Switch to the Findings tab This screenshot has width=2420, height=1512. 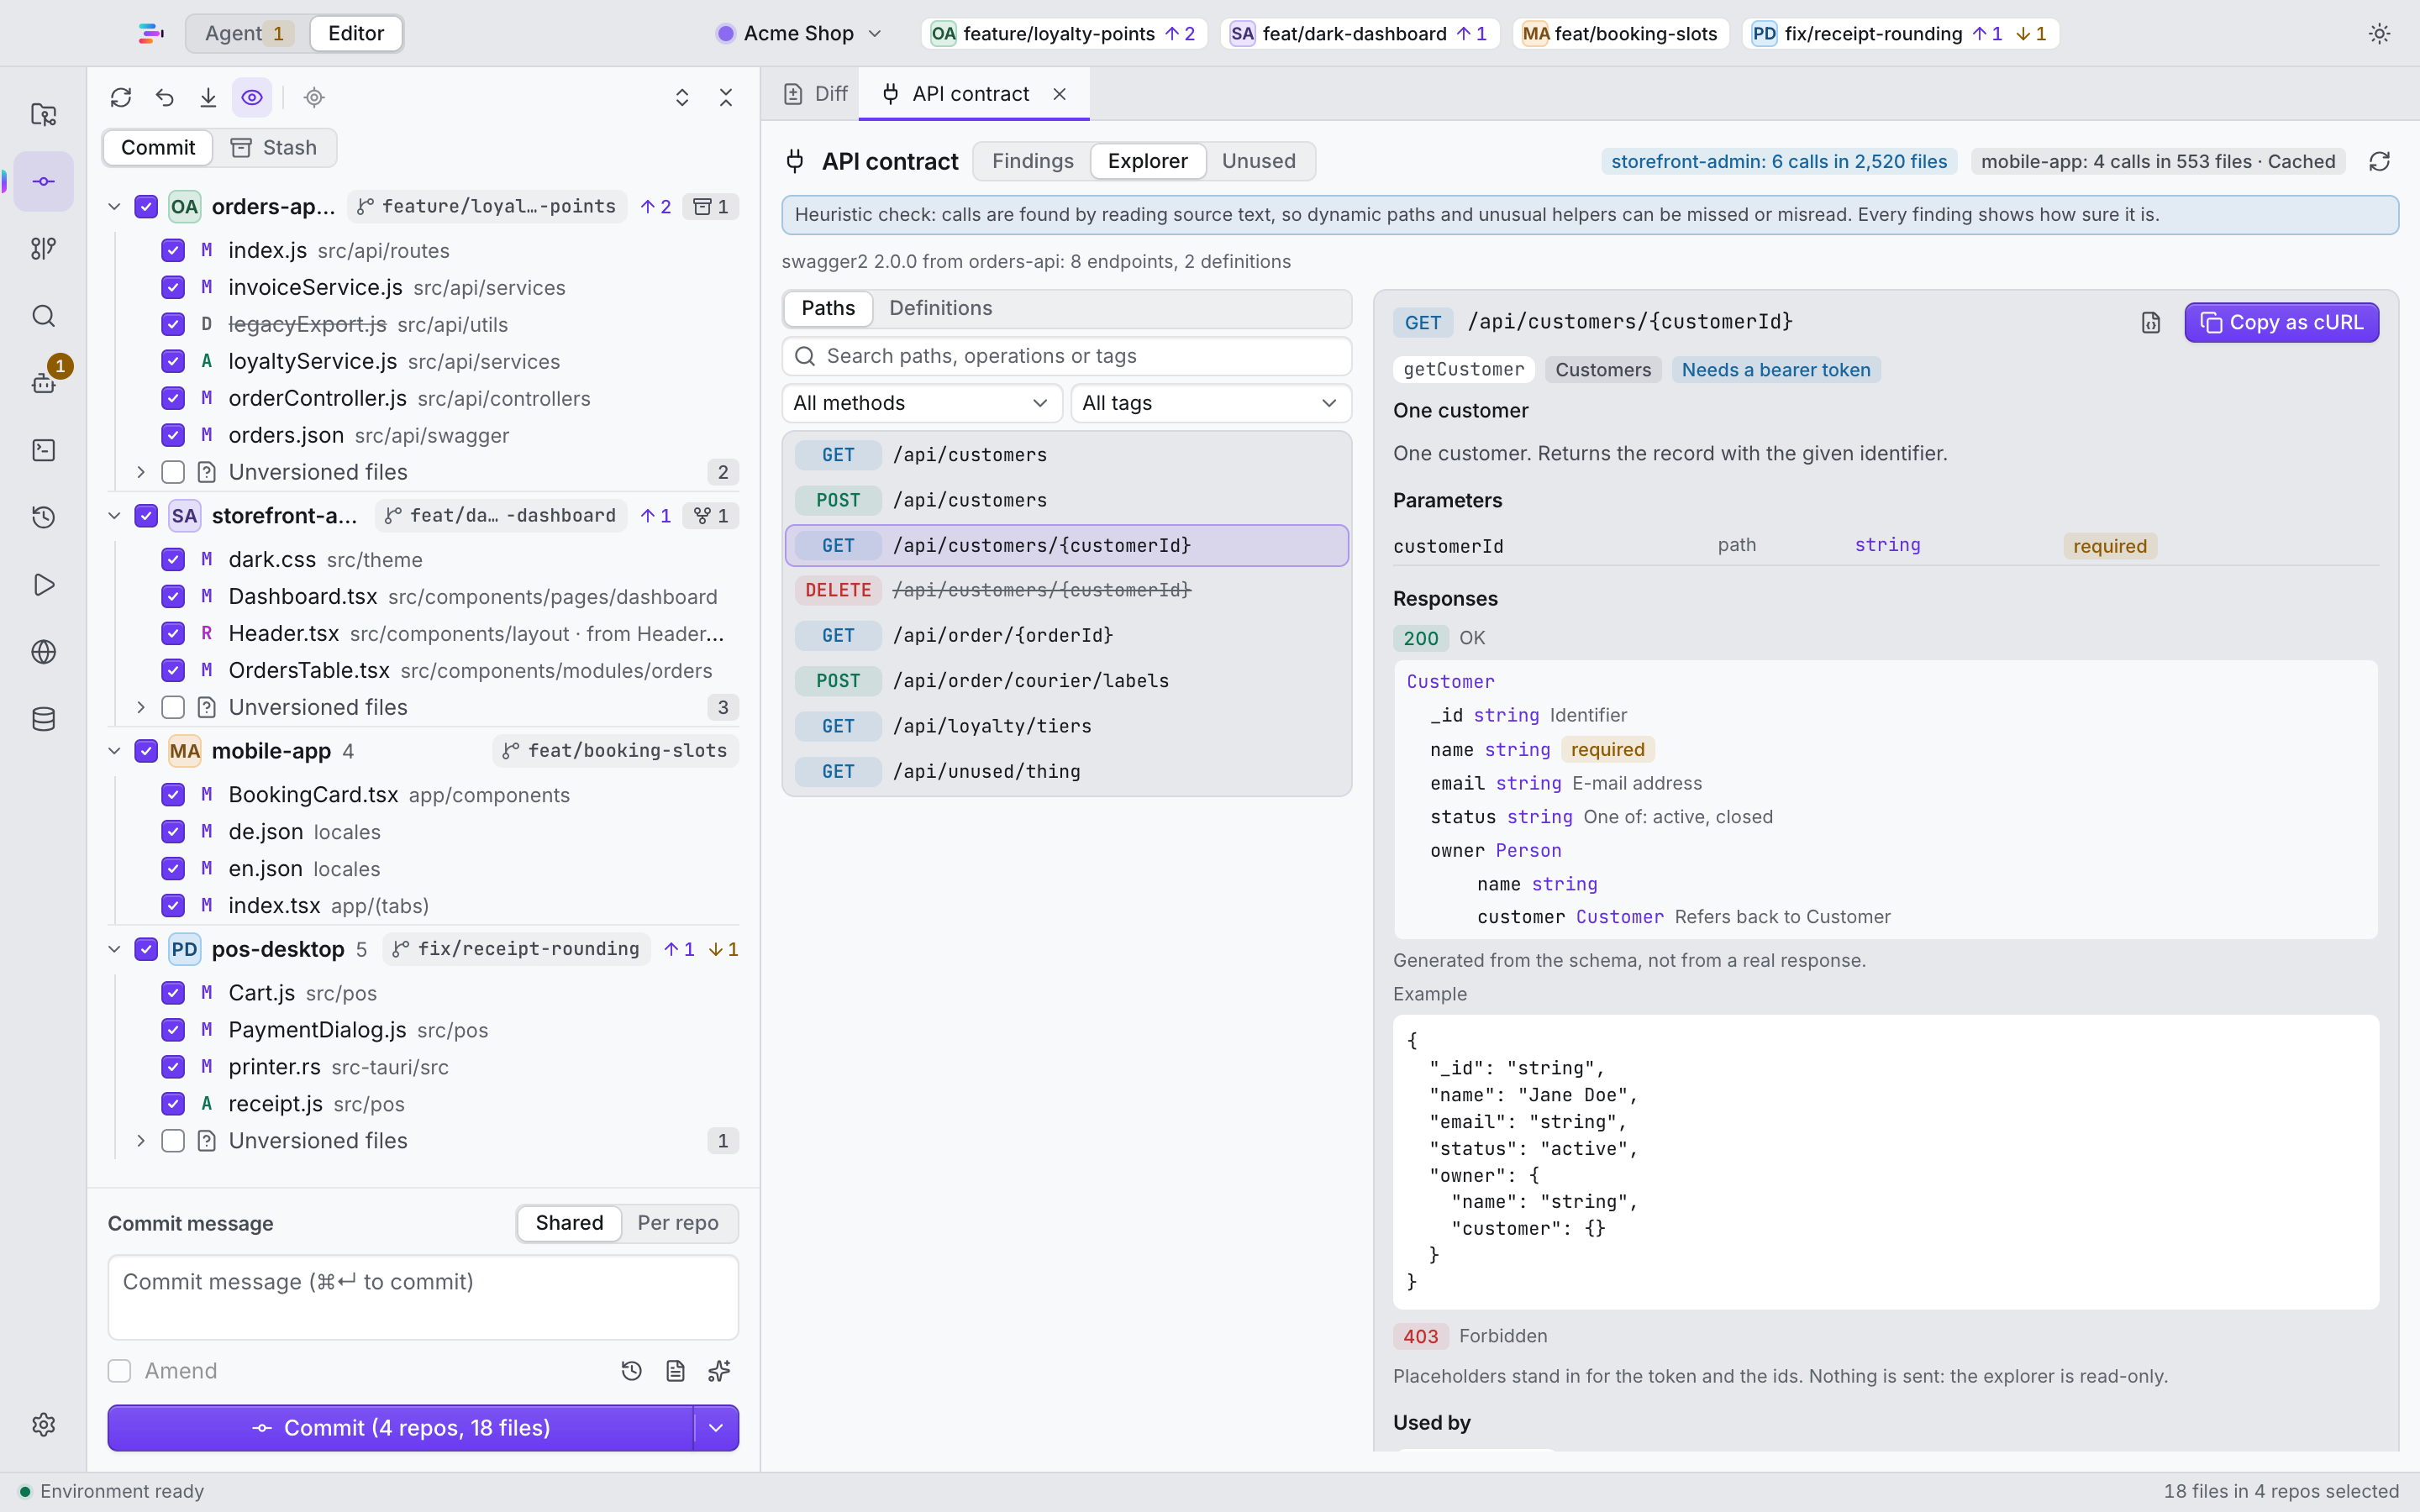[1032, 161]
